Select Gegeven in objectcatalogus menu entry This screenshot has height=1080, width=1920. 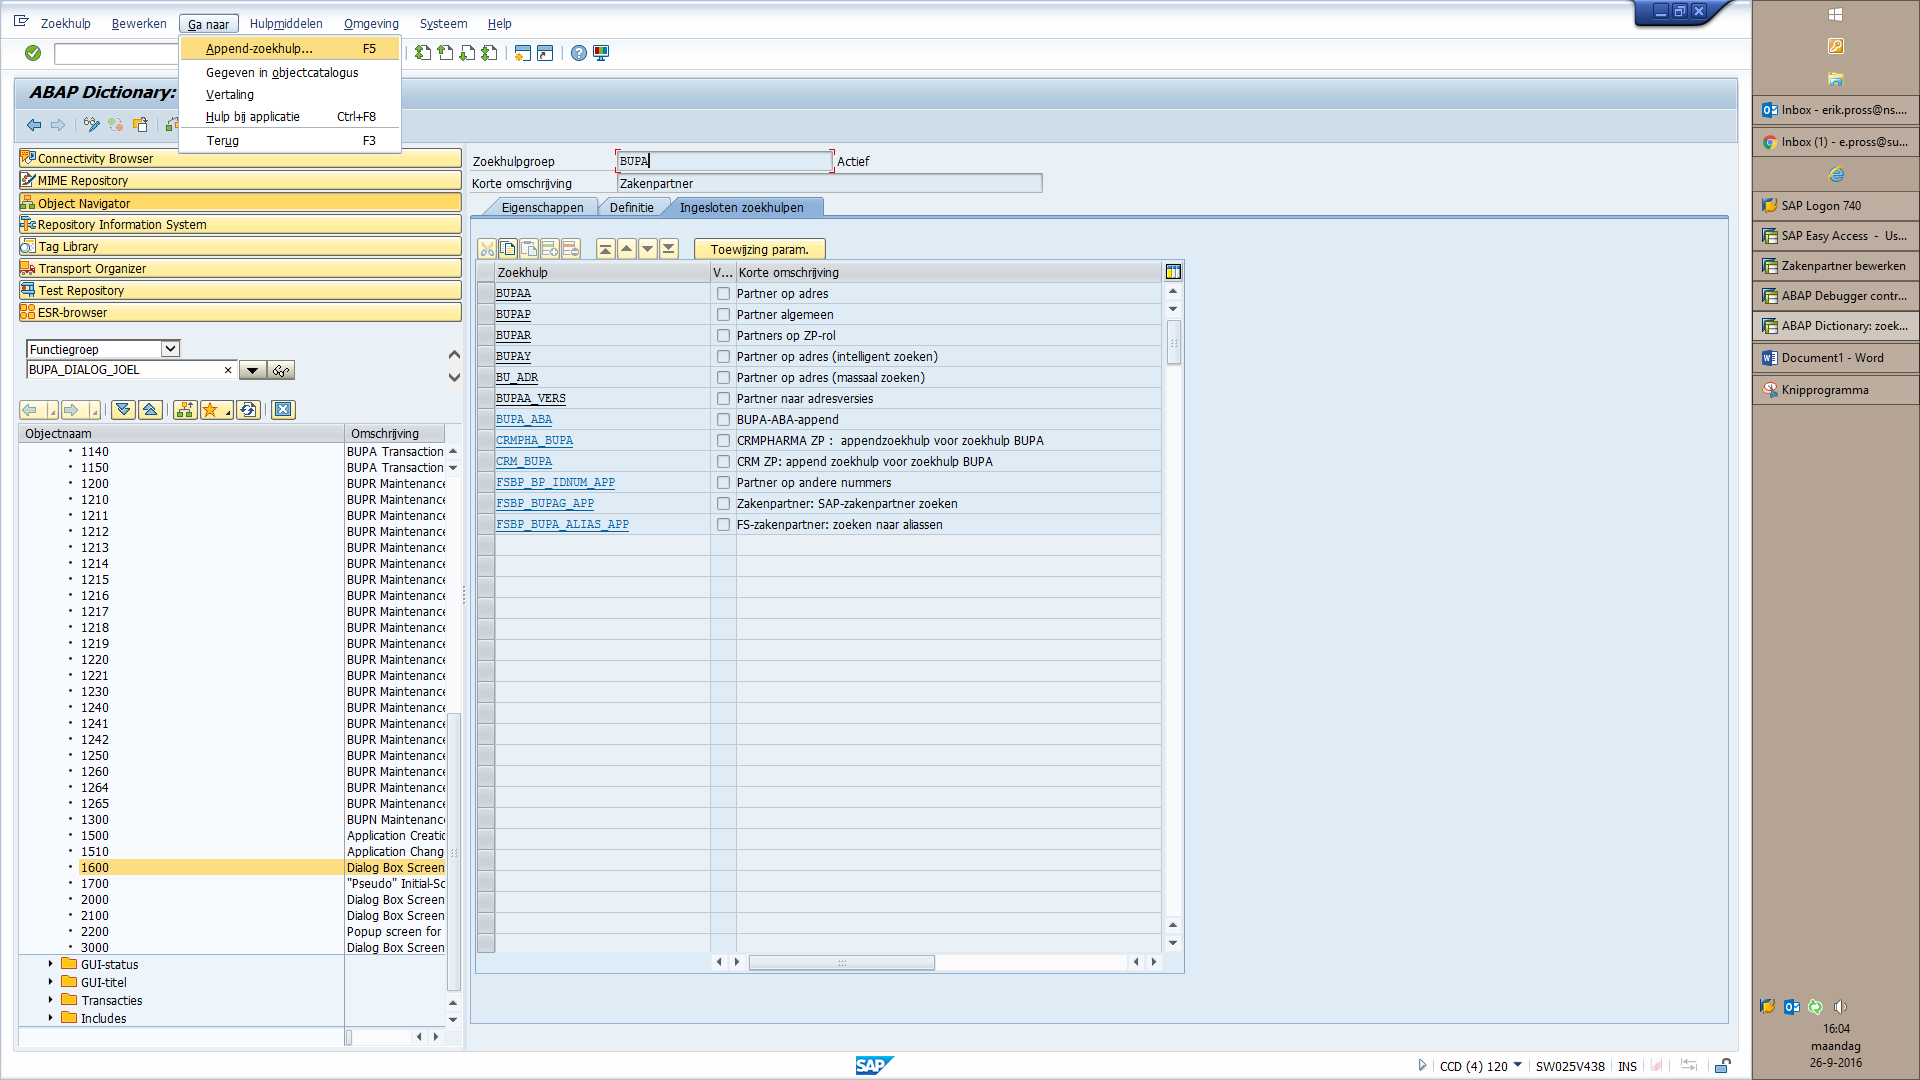pos(290,73)
